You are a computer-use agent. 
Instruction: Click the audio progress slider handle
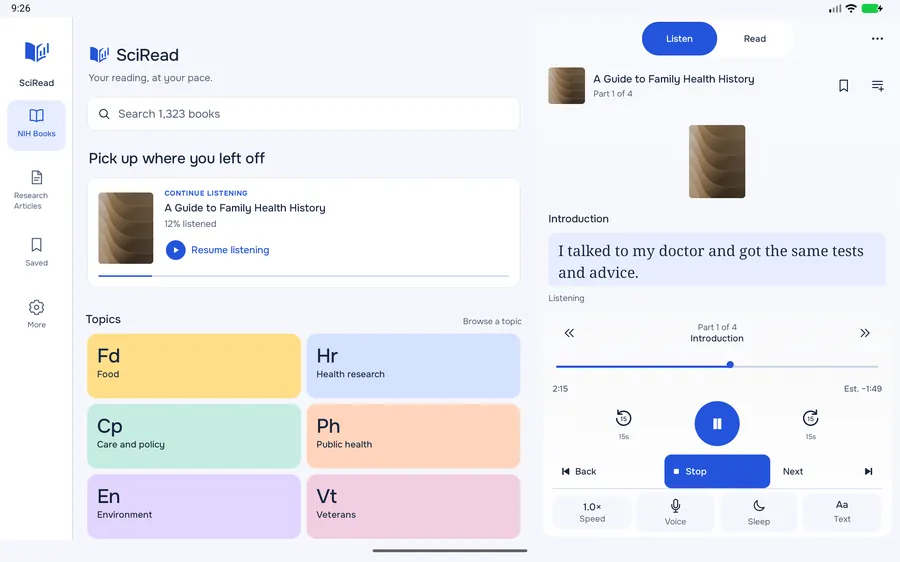(730, 365)
